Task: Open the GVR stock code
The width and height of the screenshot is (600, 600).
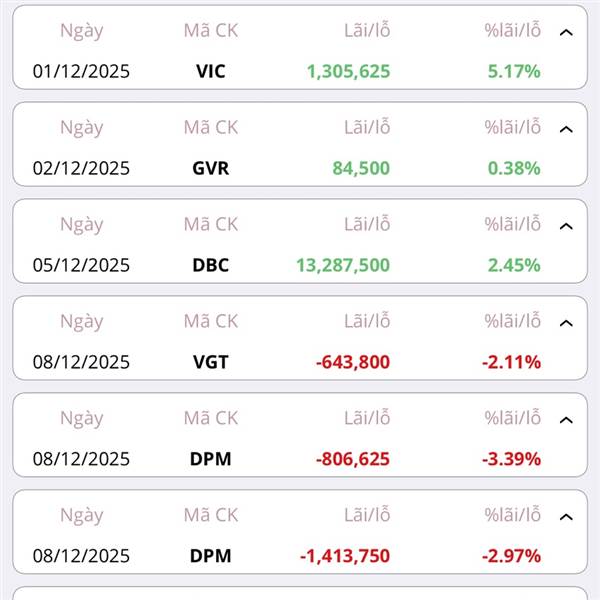Action: pyautogui.click(x=210, y=168)
